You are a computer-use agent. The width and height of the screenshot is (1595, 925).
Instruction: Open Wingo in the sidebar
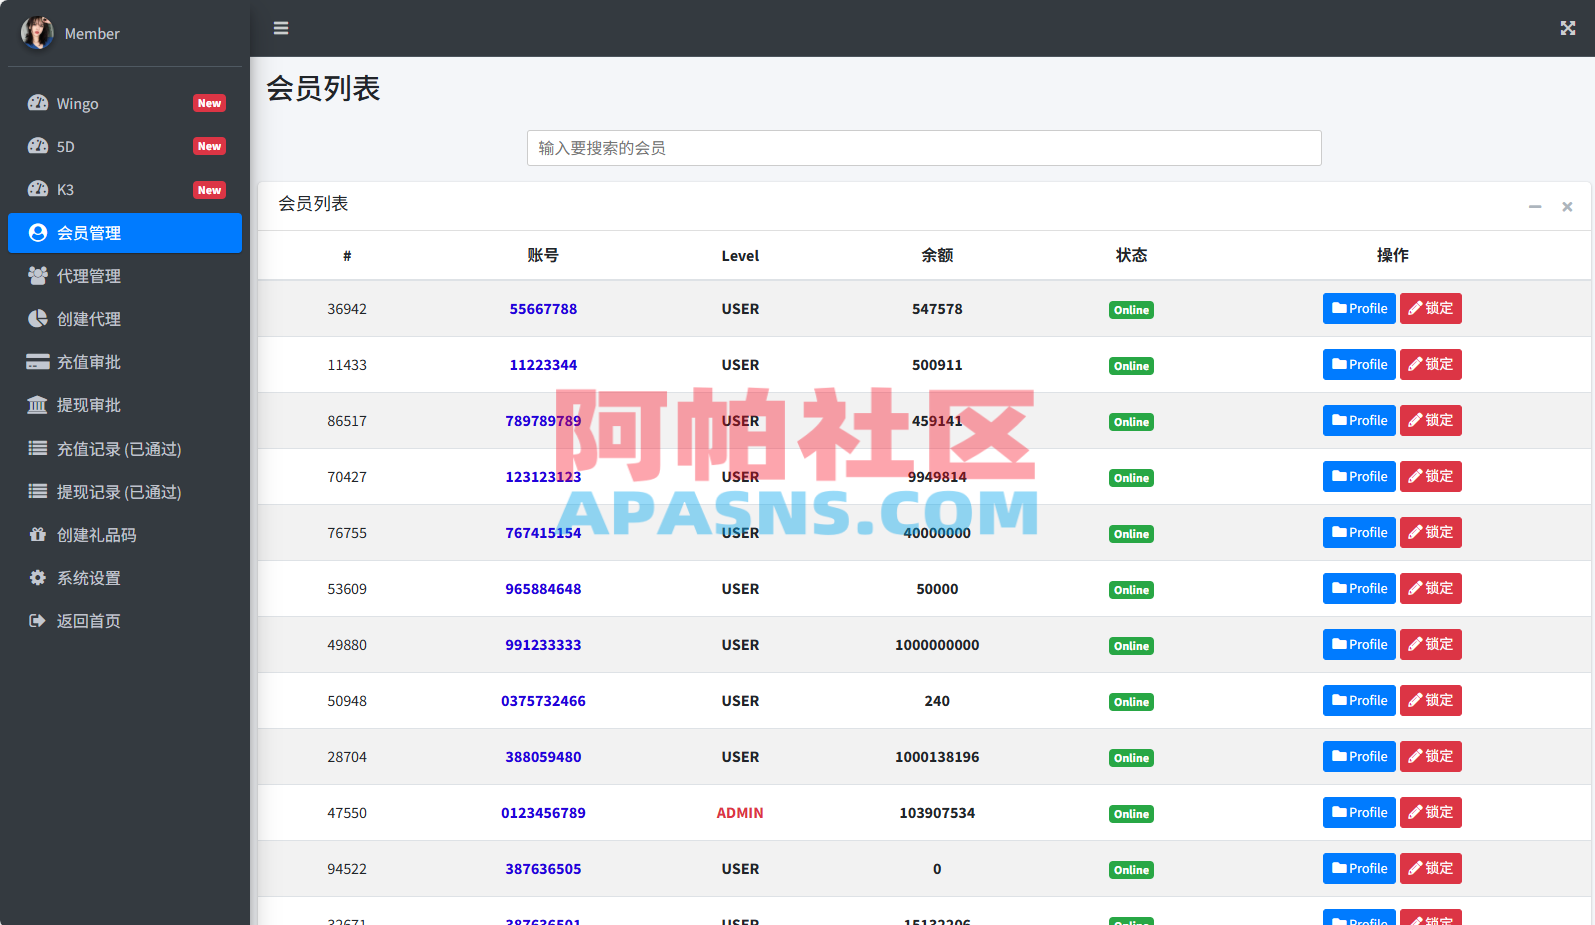pyautogui.click(x=125, y=103)
